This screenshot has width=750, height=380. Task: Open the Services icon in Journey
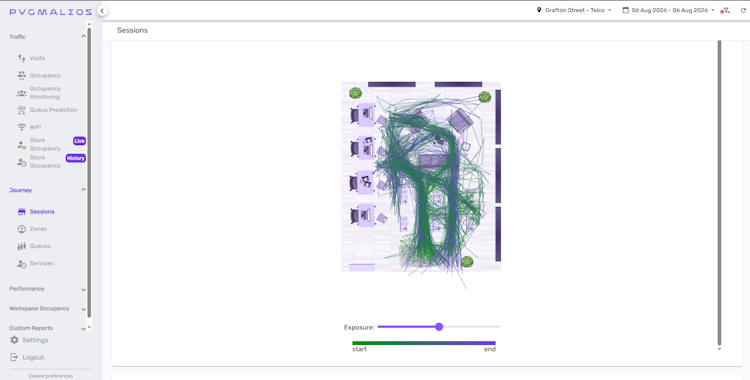click(22, 264)
